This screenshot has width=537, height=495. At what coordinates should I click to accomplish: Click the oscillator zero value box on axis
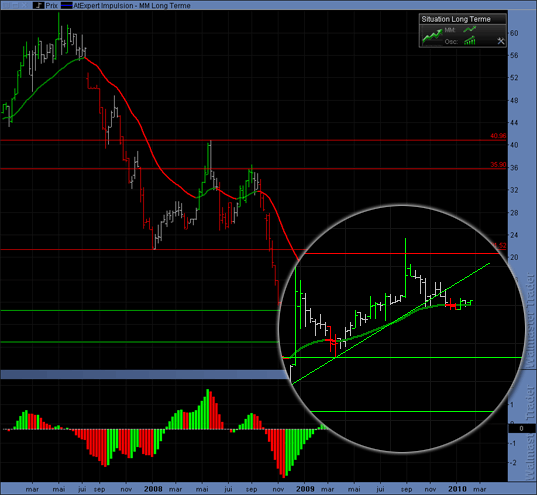click(x=521, y=429)
